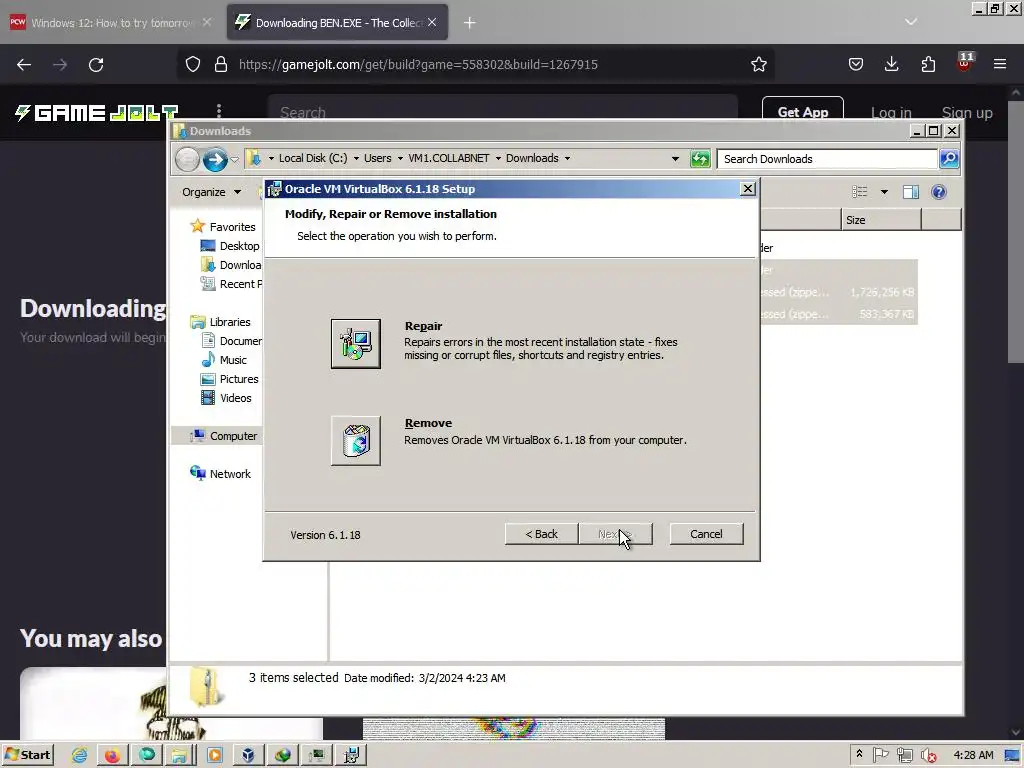Image resolution: width=1024 pixels, height=768 pixels.
Task: Click the Game Jolt logo
Action: [x=97, y=112]
